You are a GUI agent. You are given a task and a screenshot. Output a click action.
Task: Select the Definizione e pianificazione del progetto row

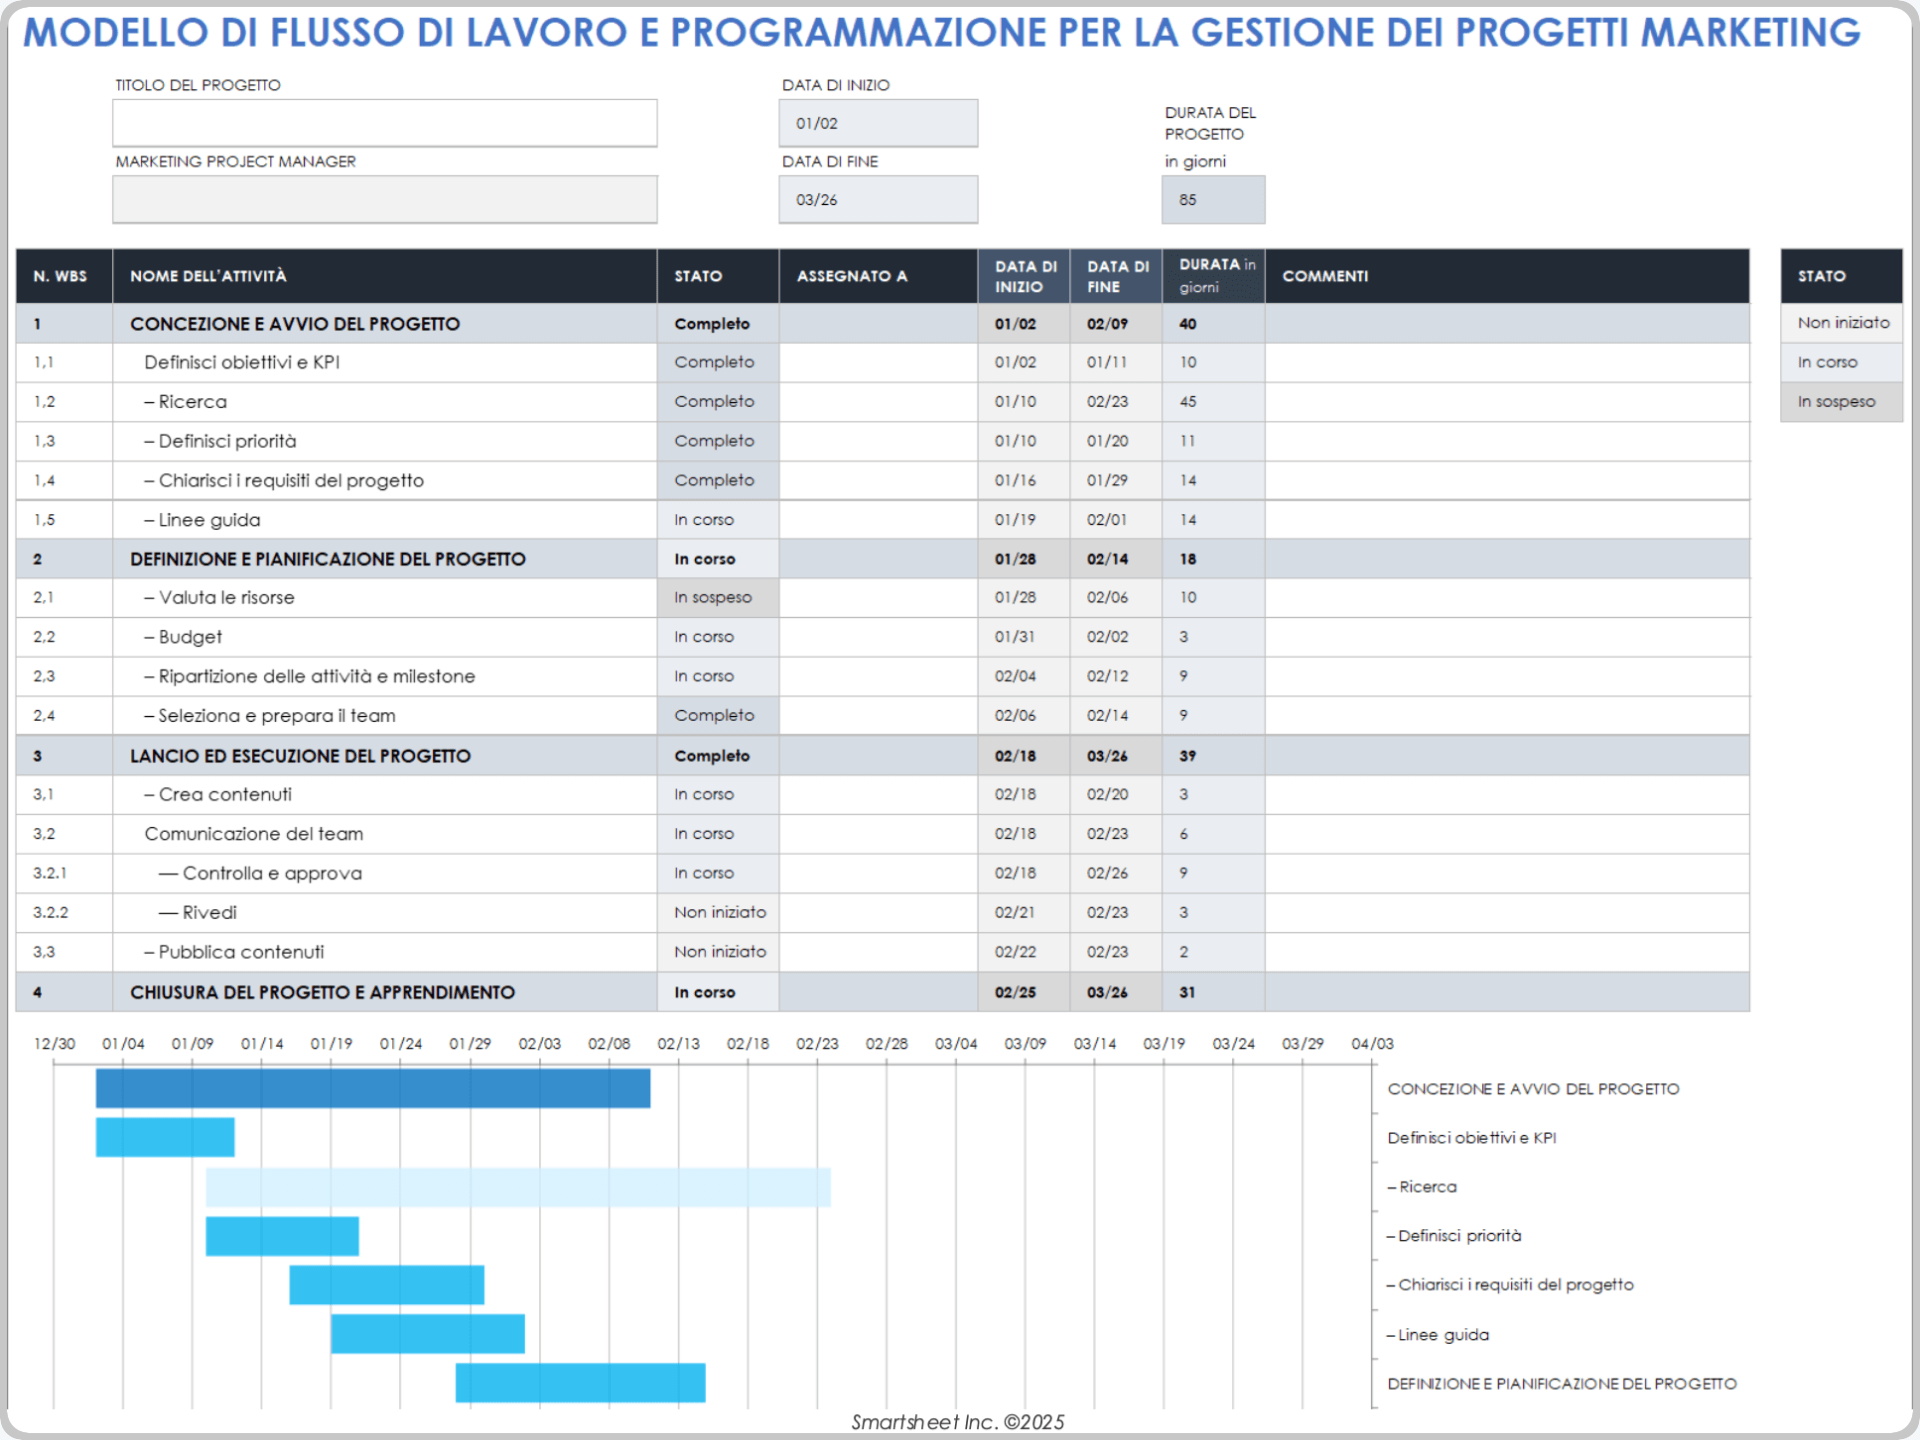click(883, 559)
